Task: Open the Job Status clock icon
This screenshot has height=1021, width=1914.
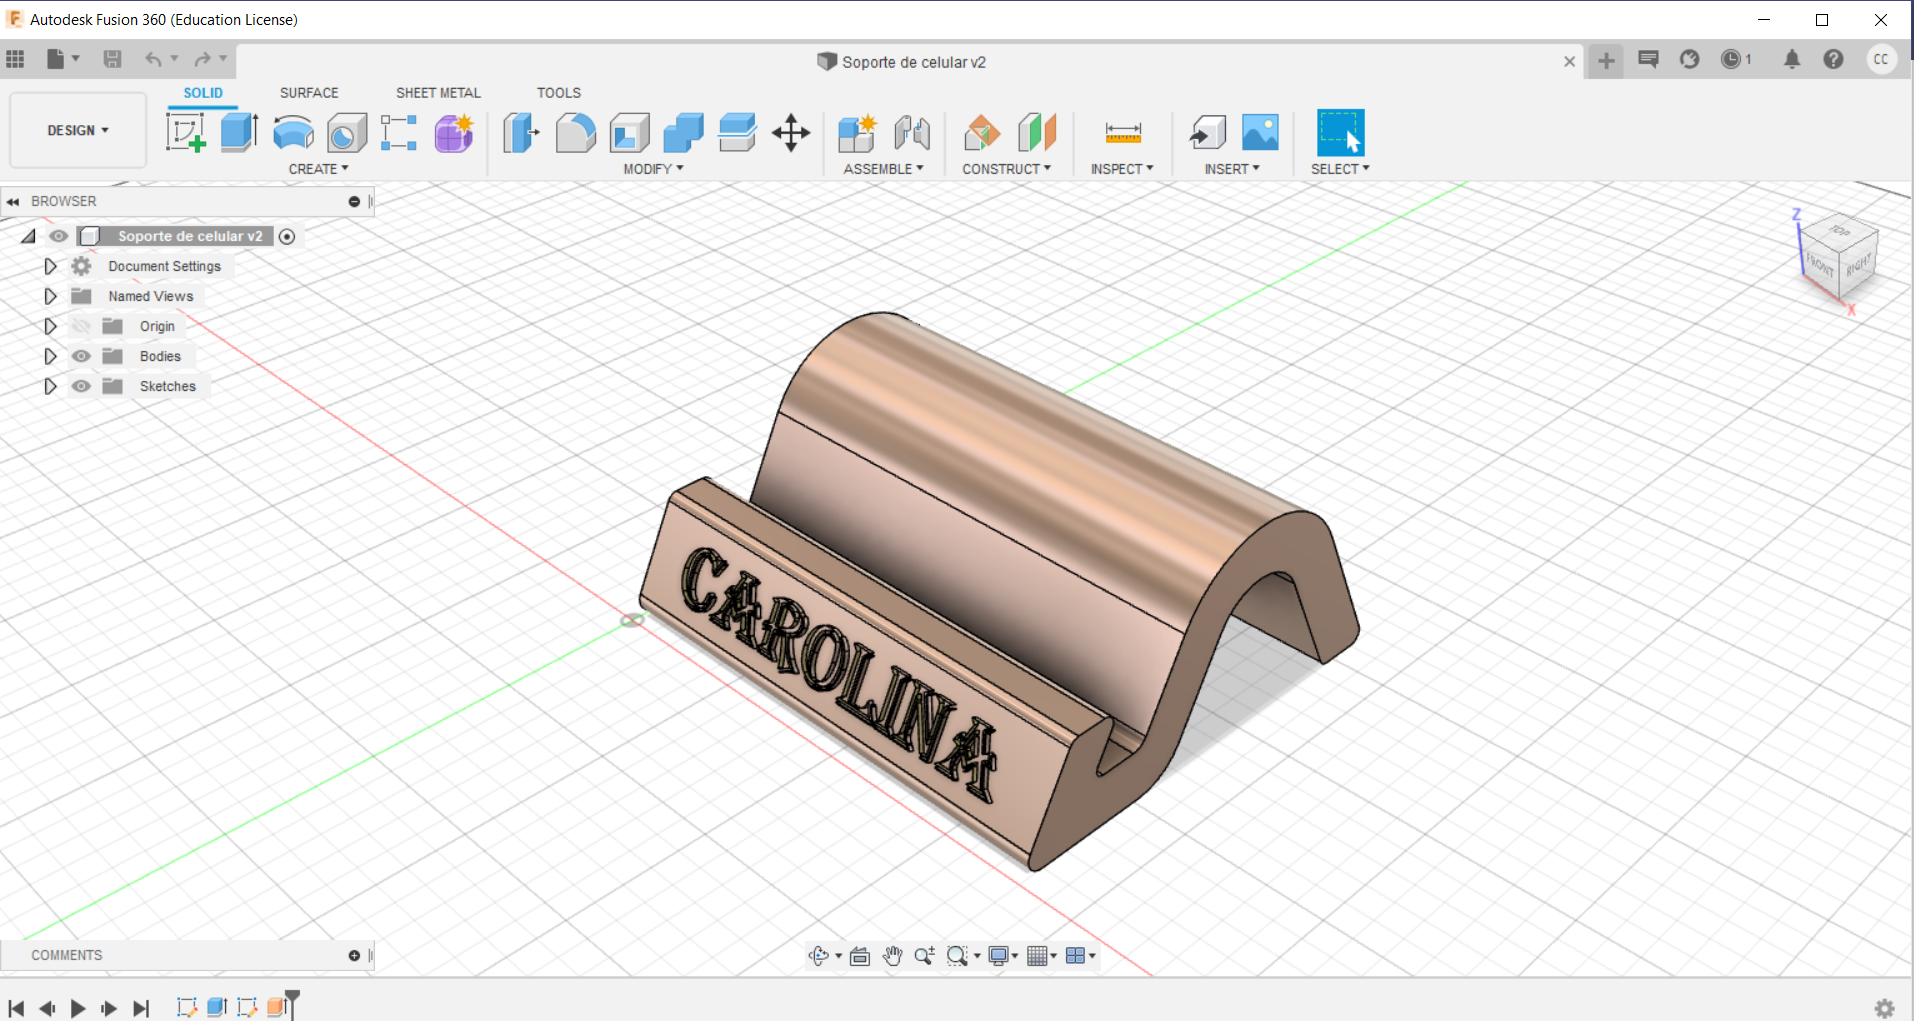Action: coord(1731,59)
